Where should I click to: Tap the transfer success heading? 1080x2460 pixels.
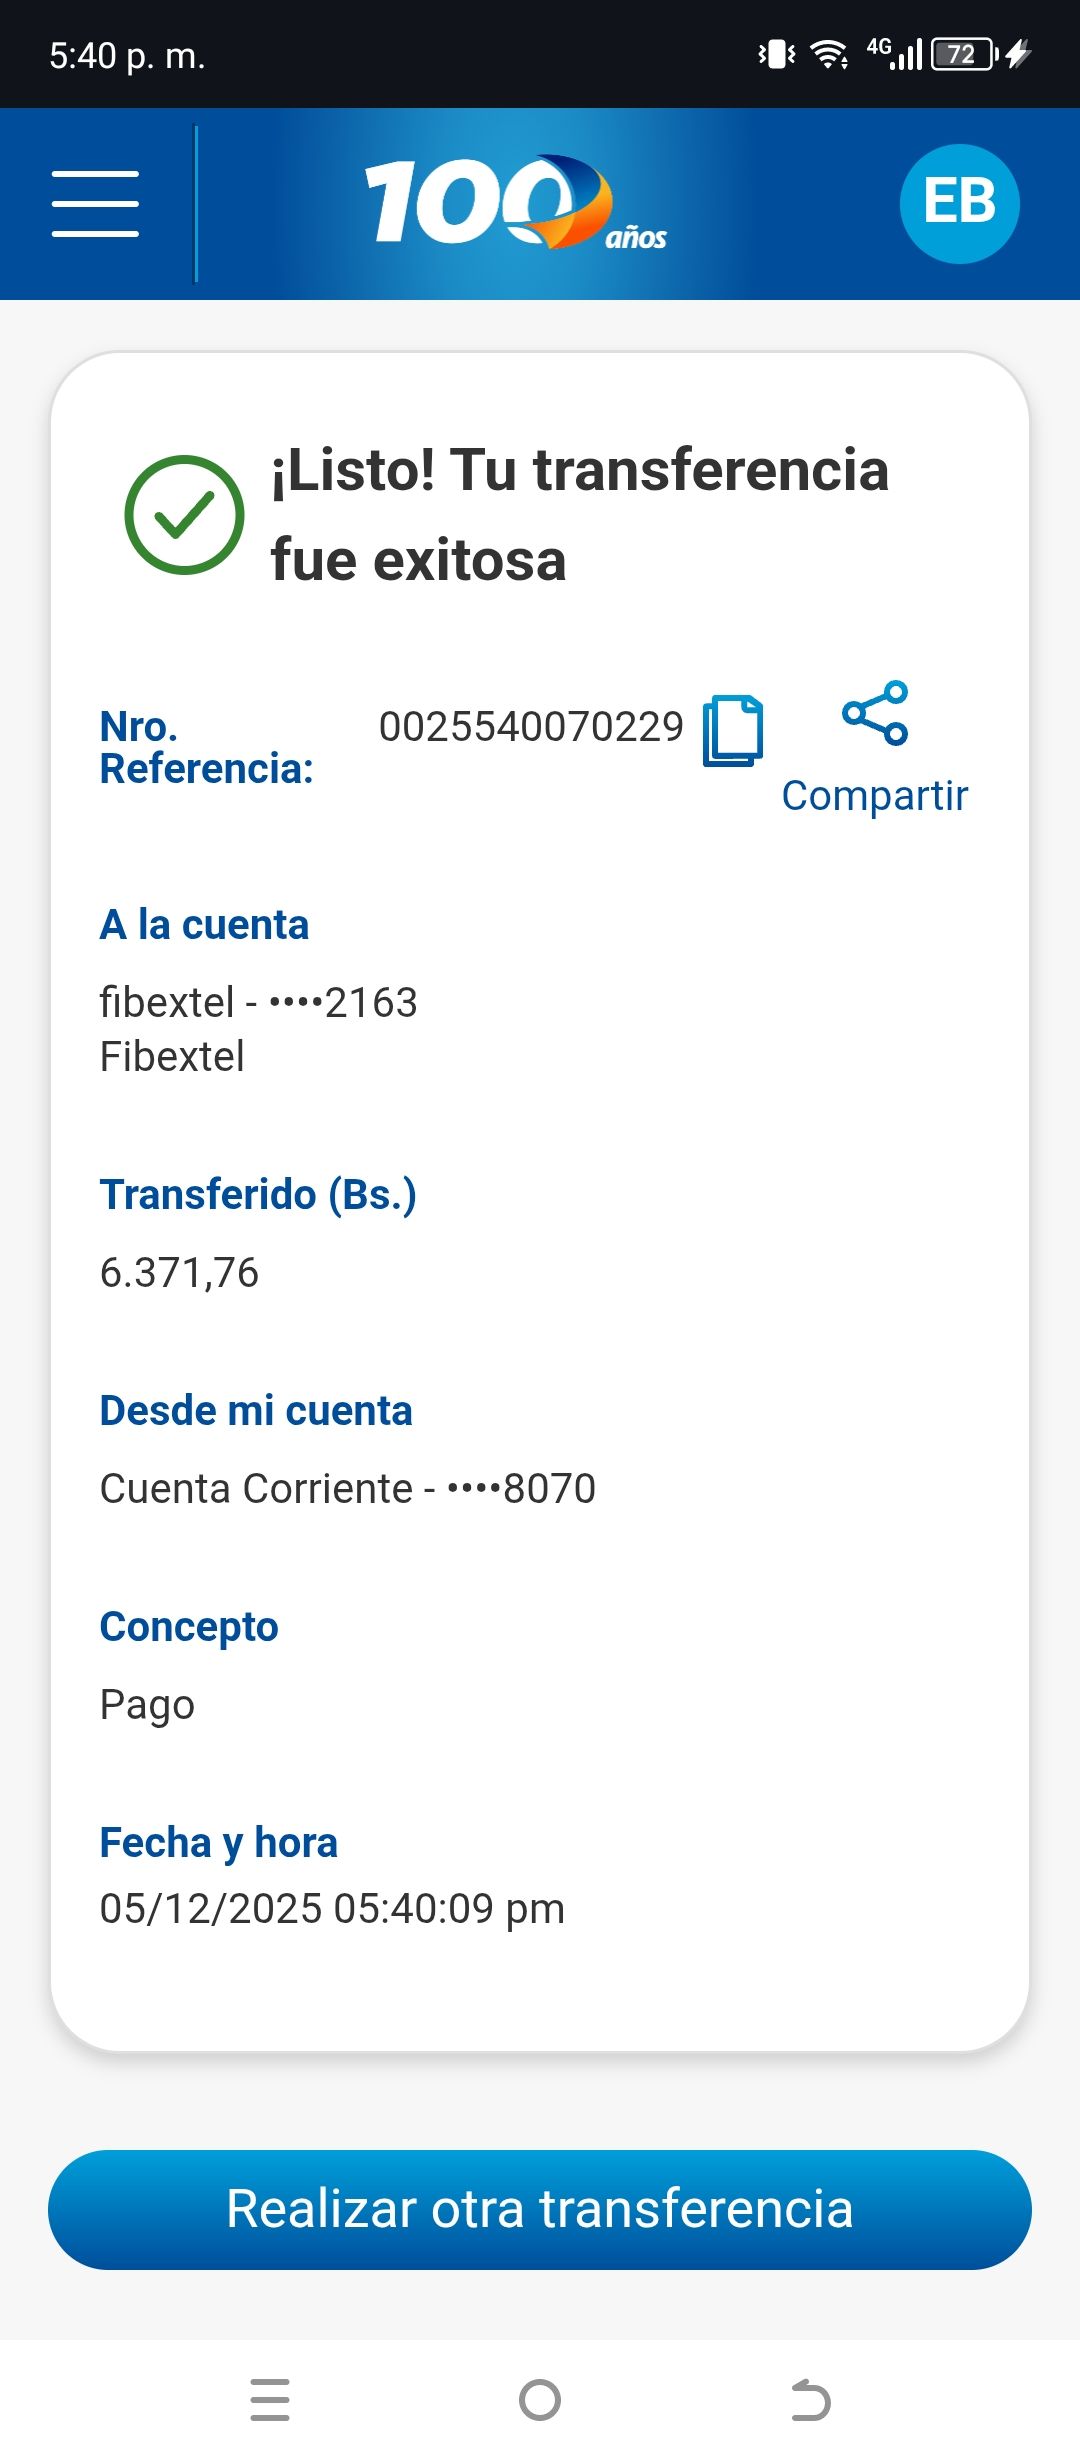point(580,515)
